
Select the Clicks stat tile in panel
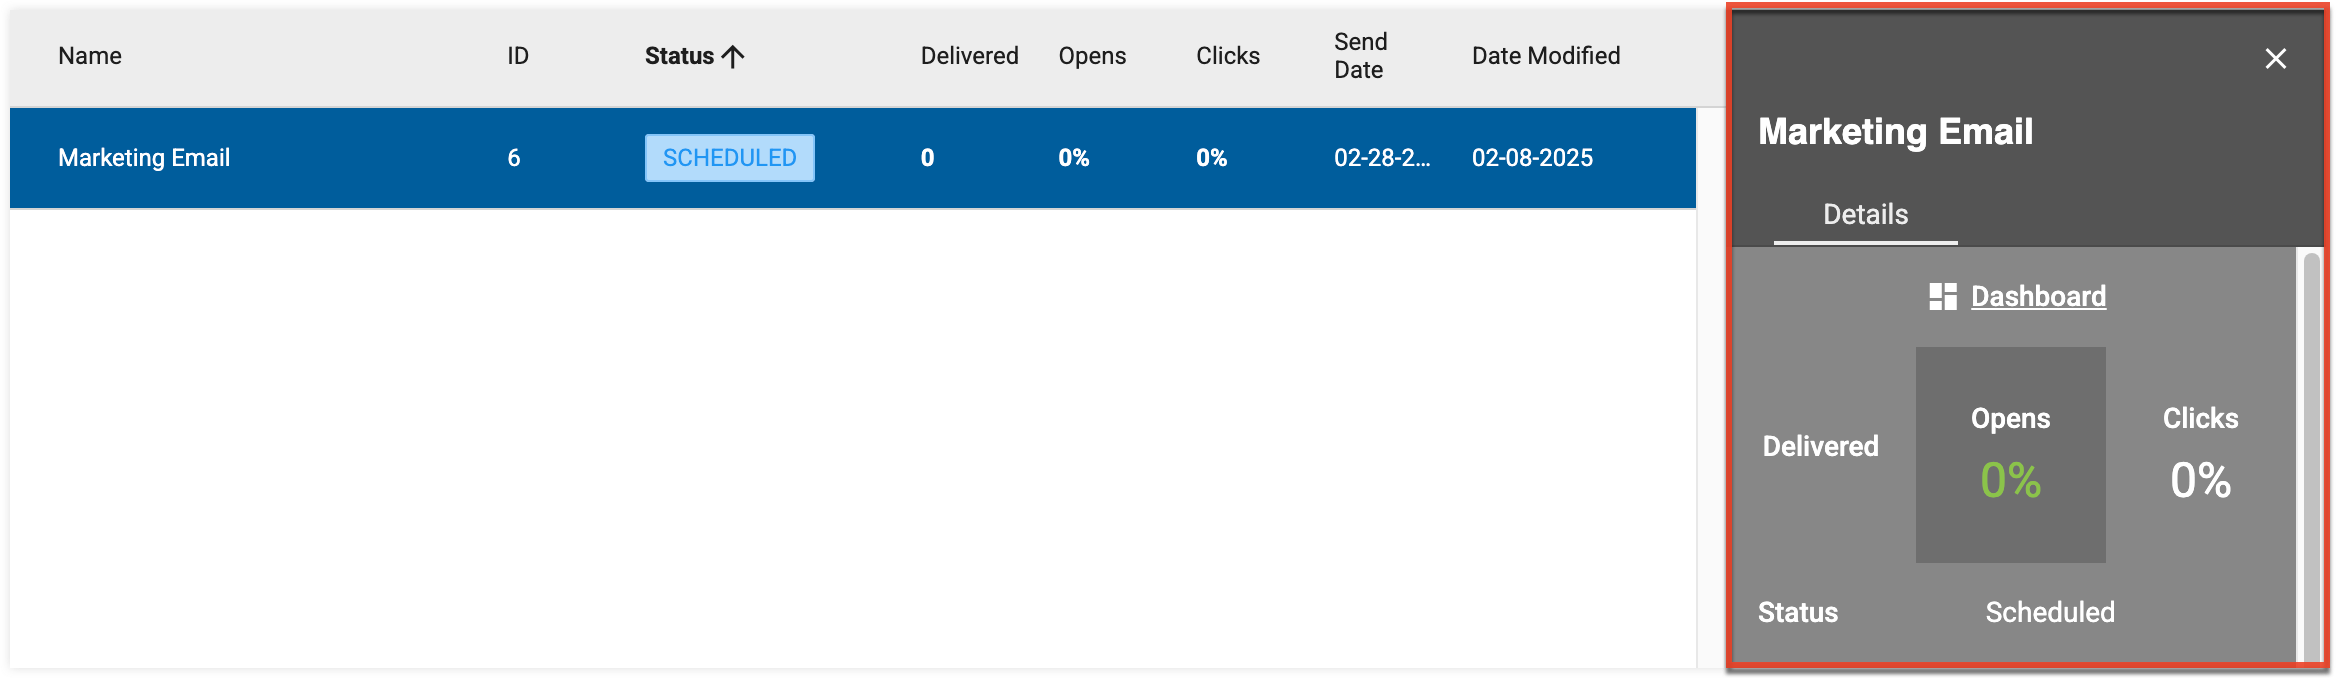point(2200,455)
